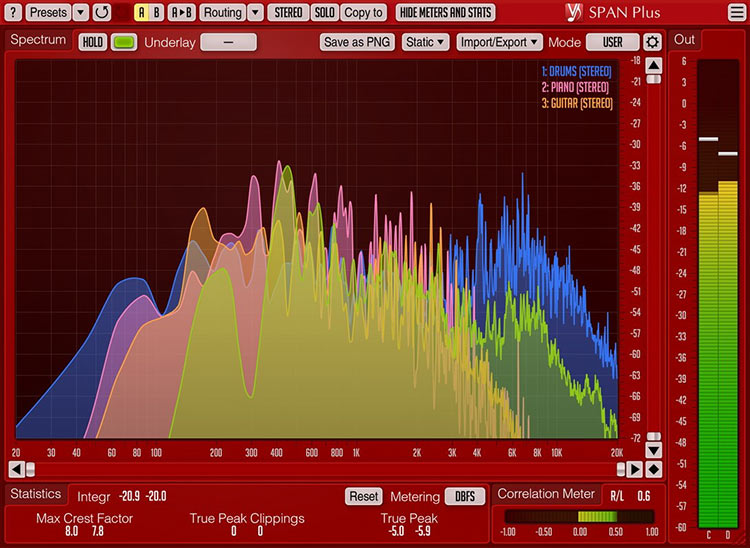The image size is (750, 548).
Task: Open the Import/Export dropdown
Action: coord(499,42)
